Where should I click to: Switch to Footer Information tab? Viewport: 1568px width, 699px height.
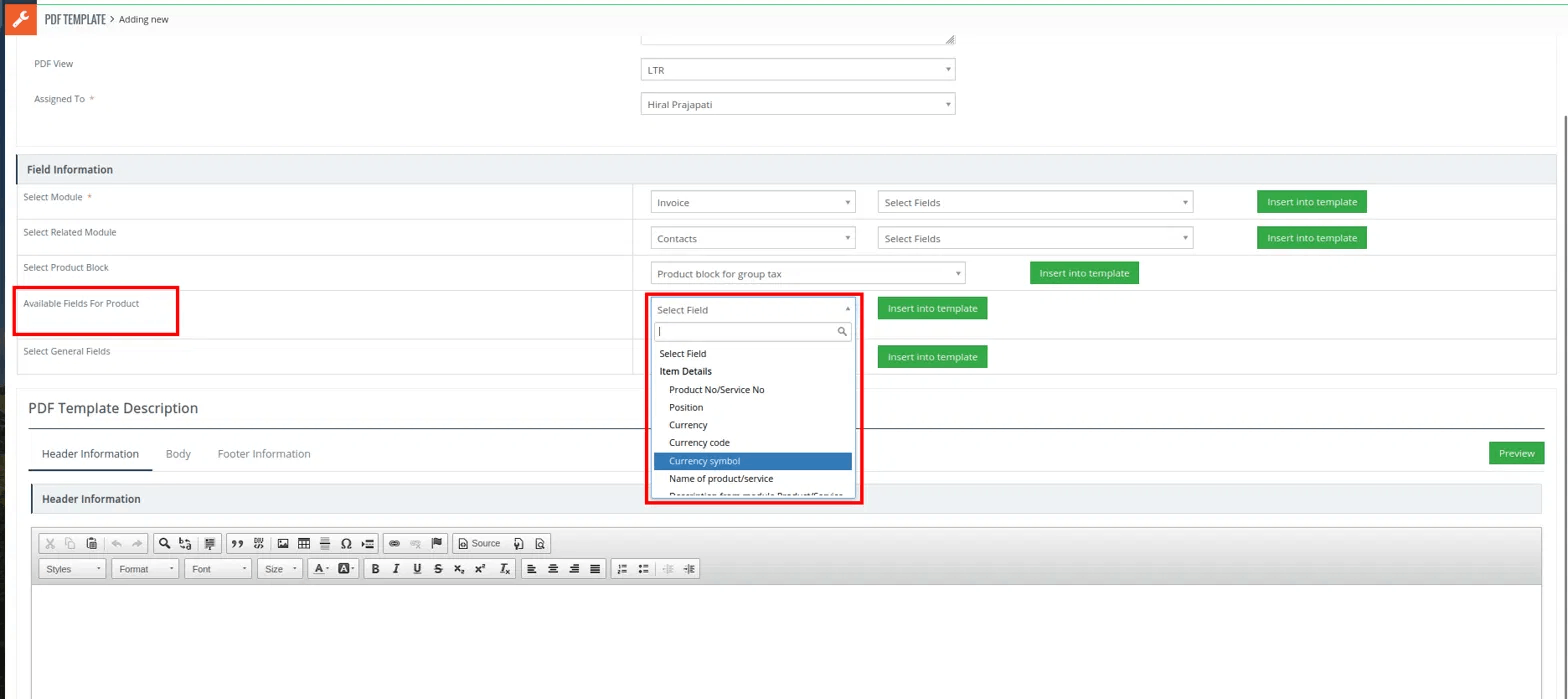coord(264,454)
